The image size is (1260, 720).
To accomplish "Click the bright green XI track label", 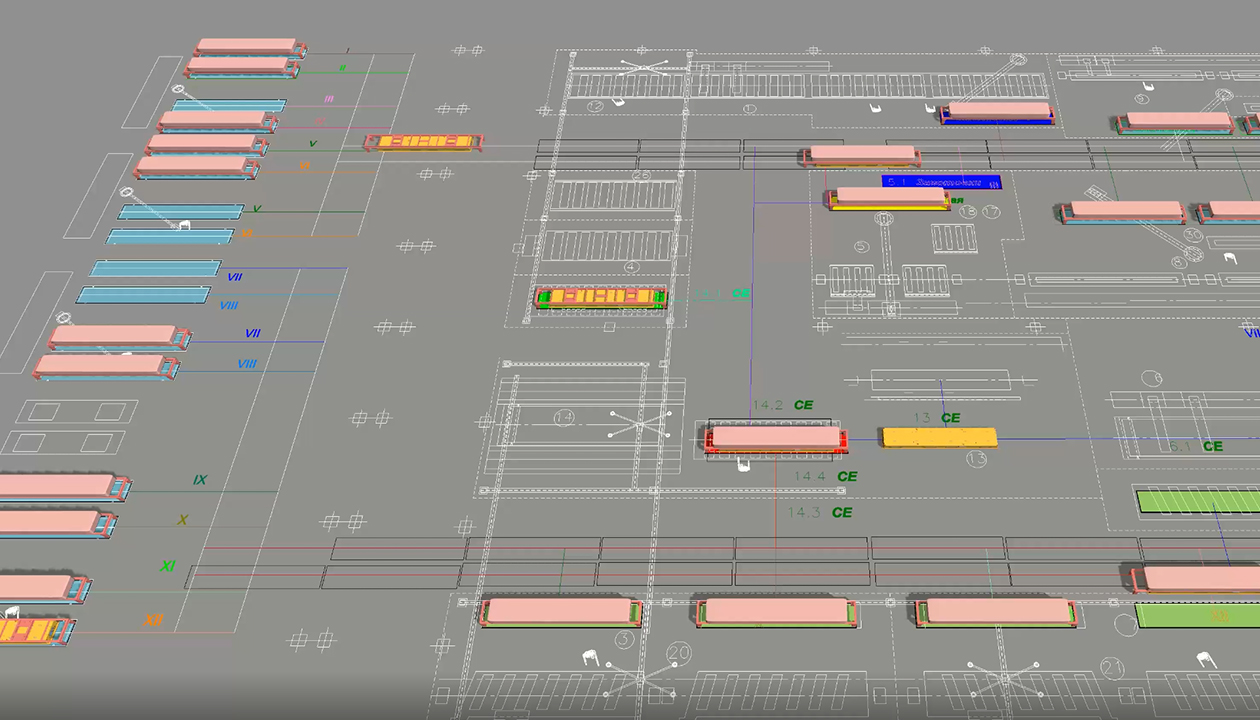I will 168,566.
